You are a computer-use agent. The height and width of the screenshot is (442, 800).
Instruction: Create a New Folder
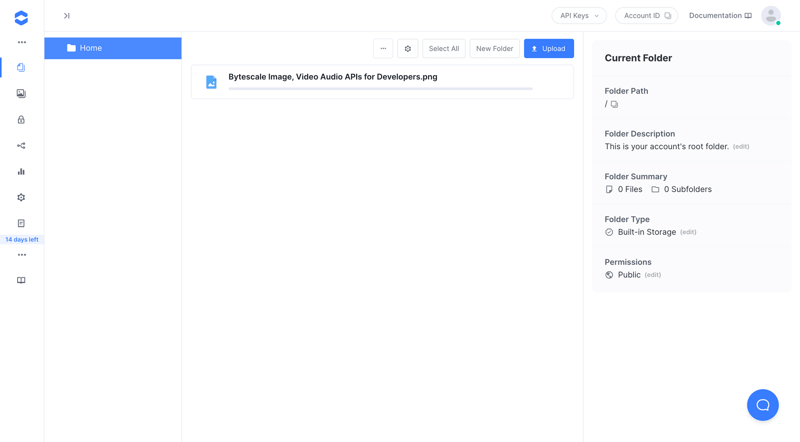click(x=494, y=48)
